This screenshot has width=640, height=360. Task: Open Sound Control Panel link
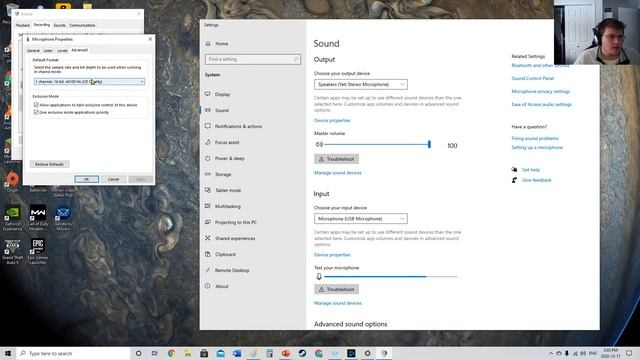pos(533,78)
